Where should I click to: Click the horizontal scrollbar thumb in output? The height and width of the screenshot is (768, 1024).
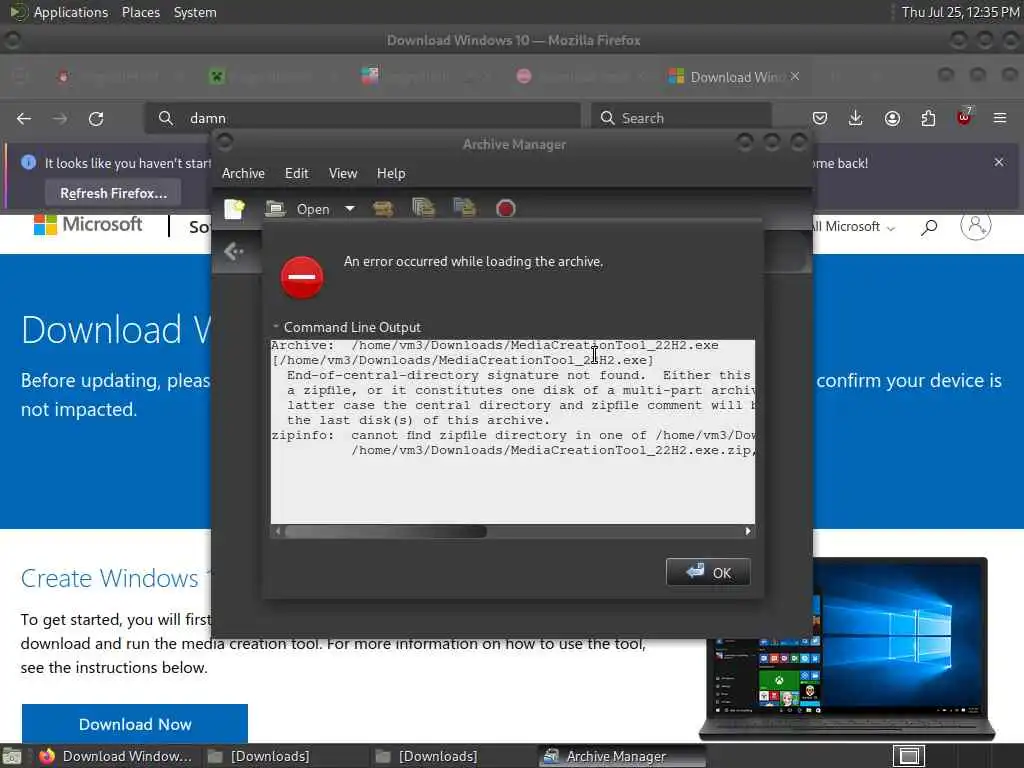[x=385, y=531]
